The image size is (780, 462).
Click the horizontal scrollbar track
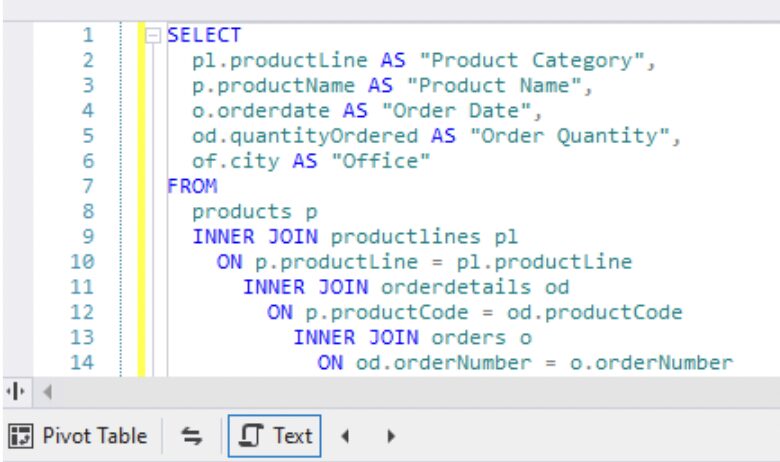point(400,388)
